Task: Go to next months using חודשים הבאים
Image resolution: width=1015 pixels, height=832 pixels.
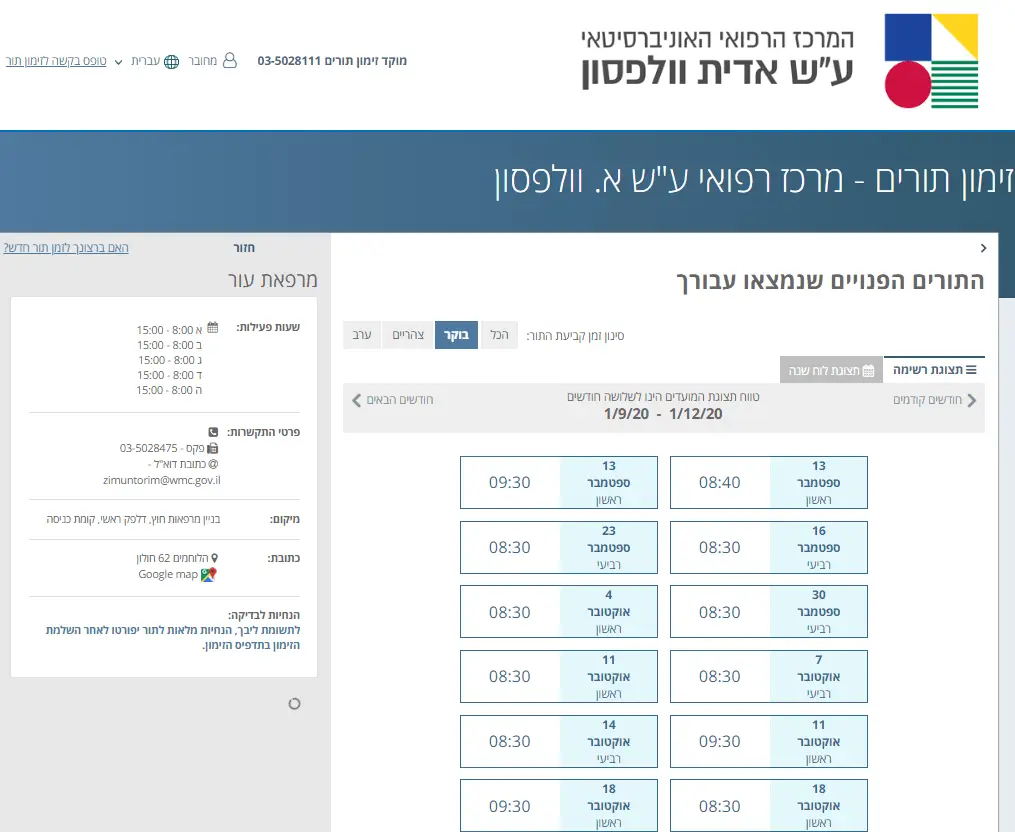Action: [392, 400]
